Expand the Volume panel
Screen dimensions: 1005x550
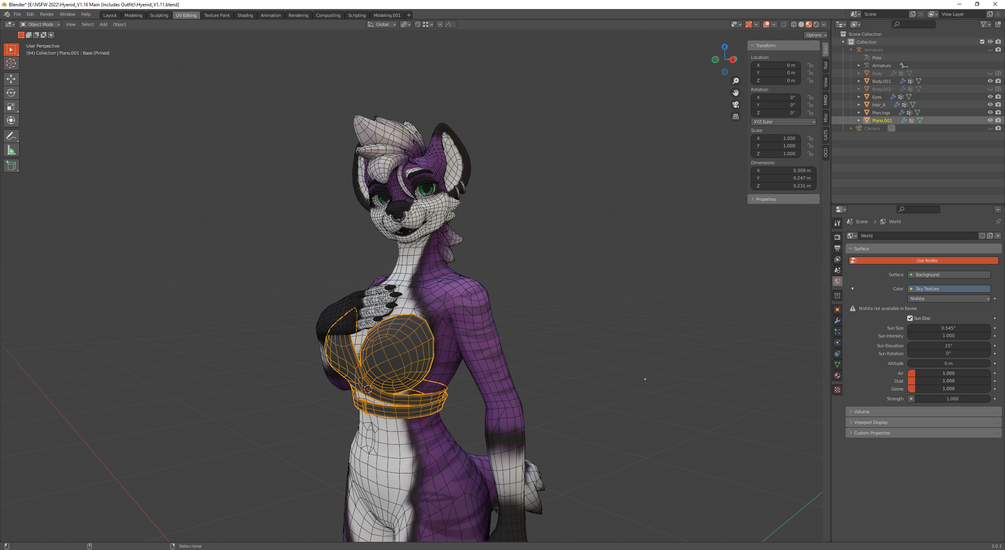coord(923,412)
